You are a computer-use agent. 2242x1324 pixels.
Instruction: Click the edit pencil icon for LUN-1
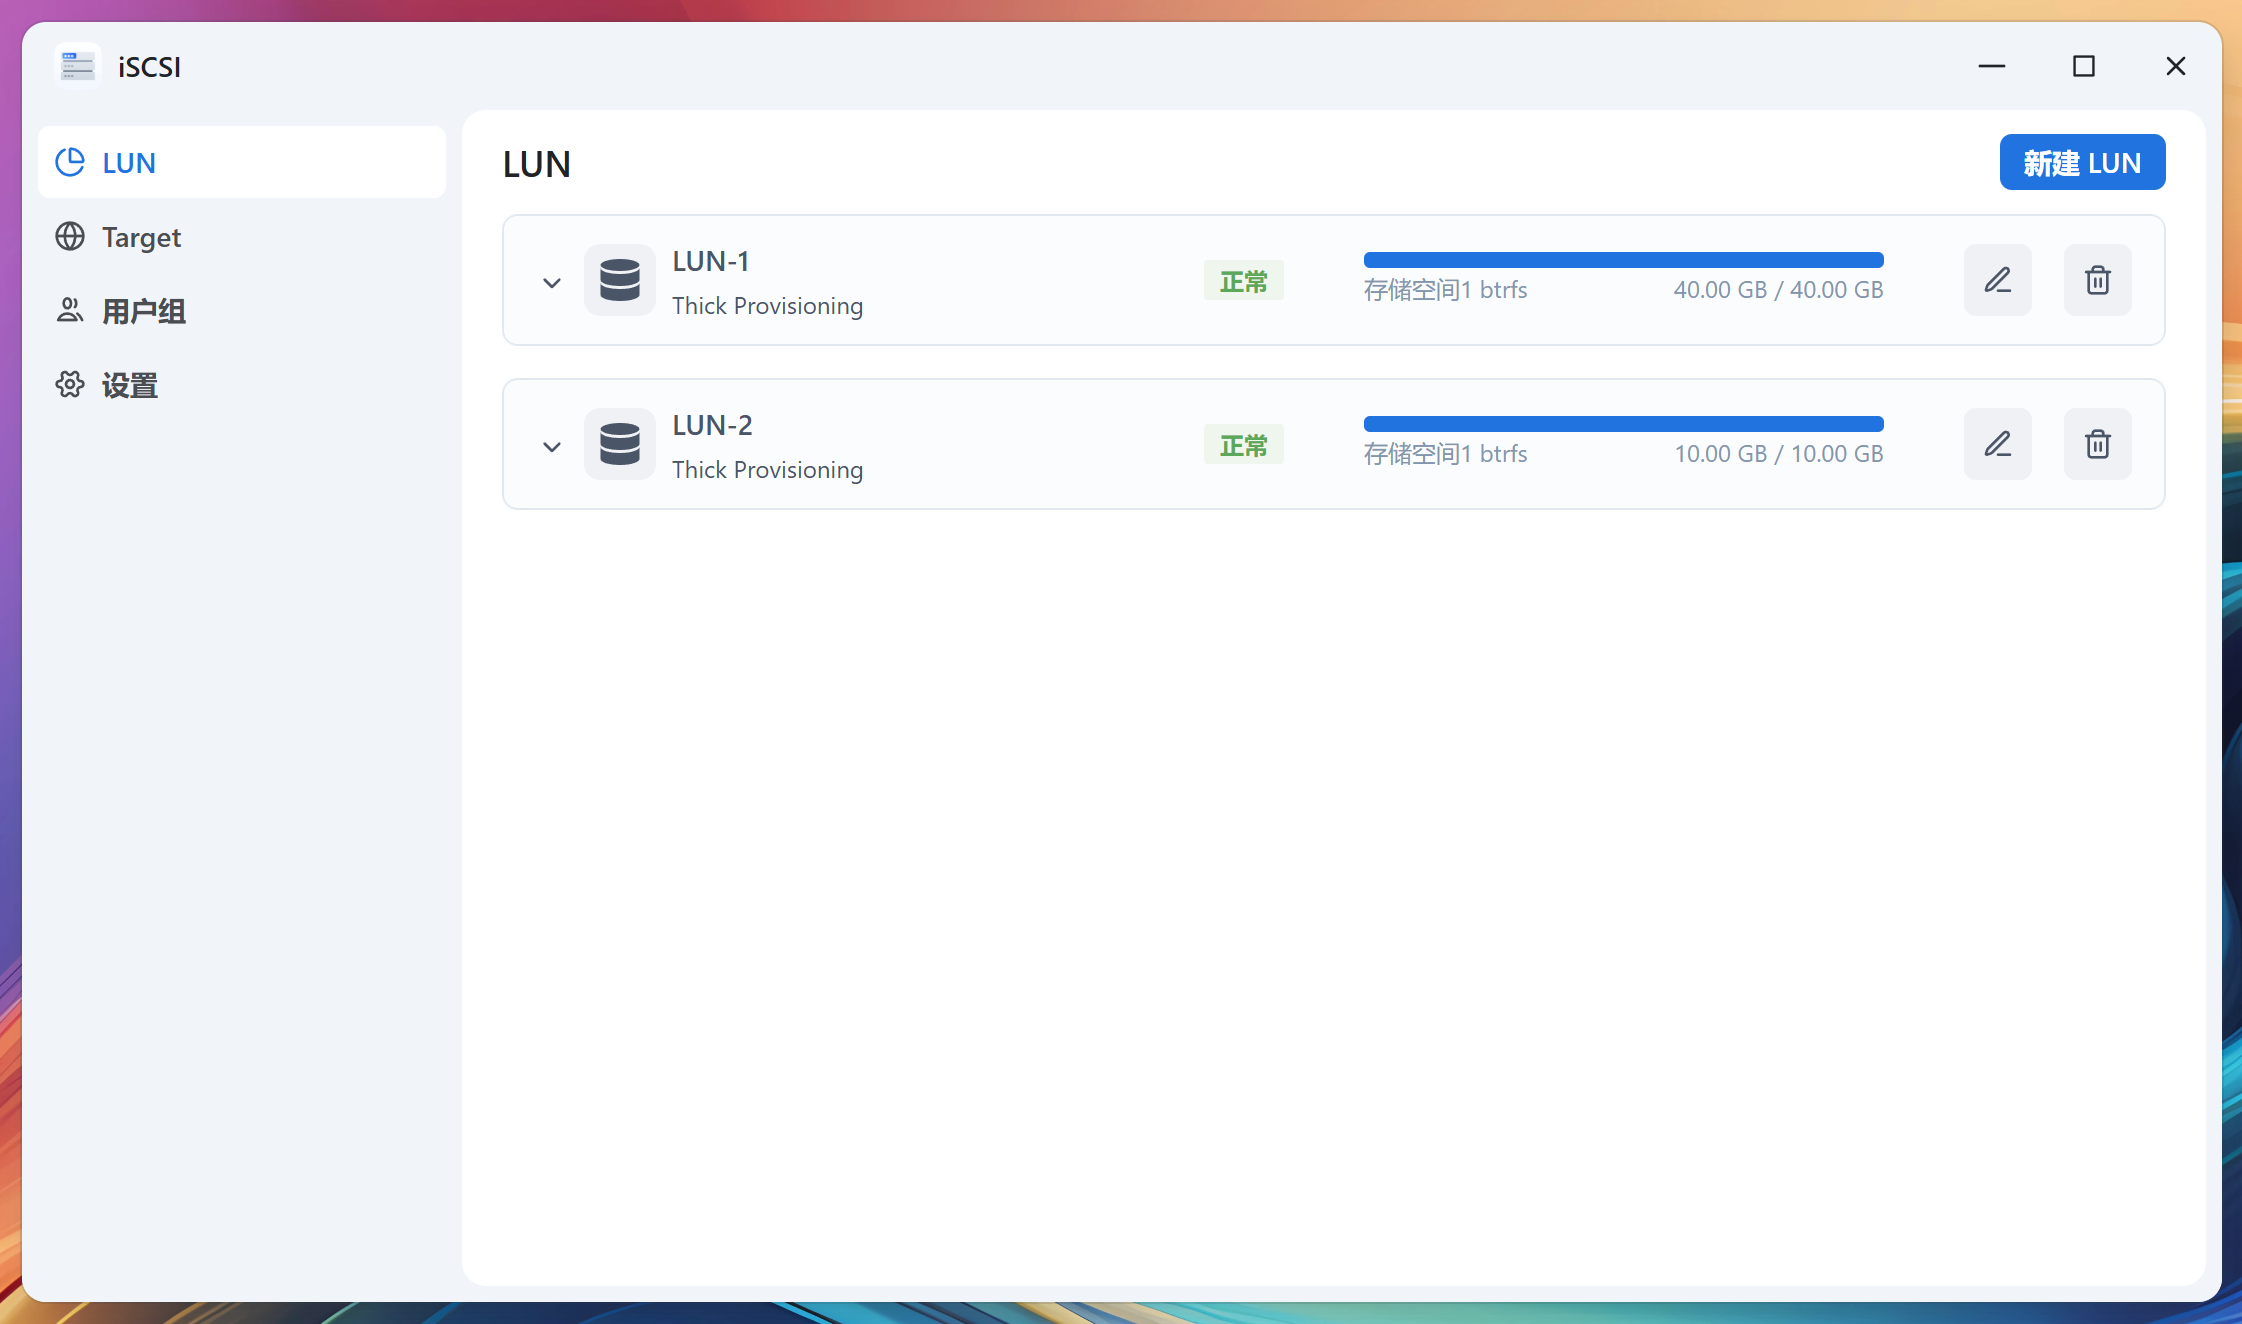1997,280
